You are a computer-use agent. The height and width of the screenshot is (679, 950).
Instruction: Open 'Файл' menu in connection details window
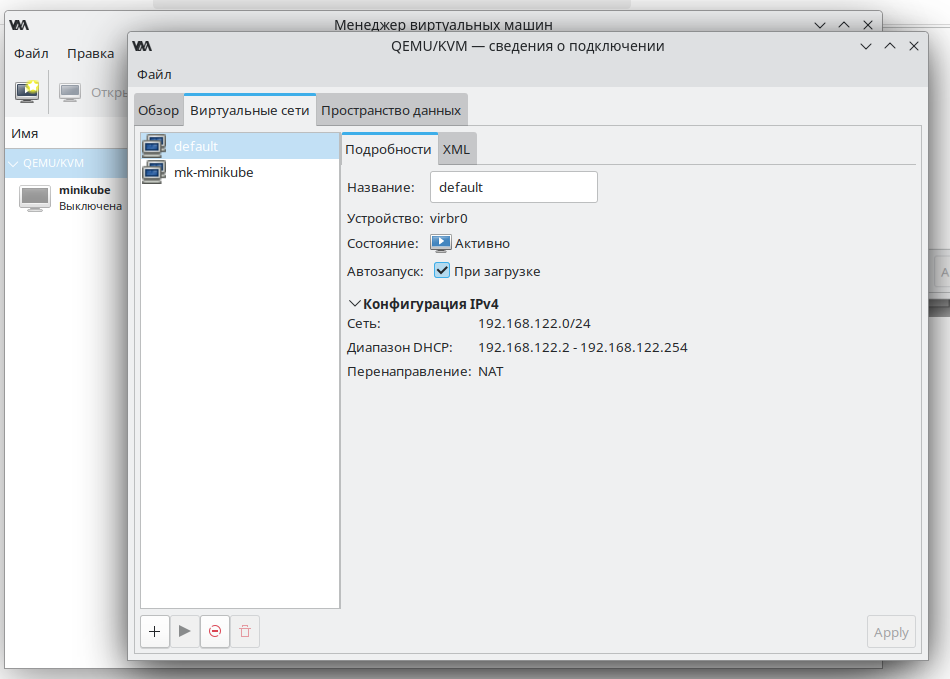(x=154, y=74)
